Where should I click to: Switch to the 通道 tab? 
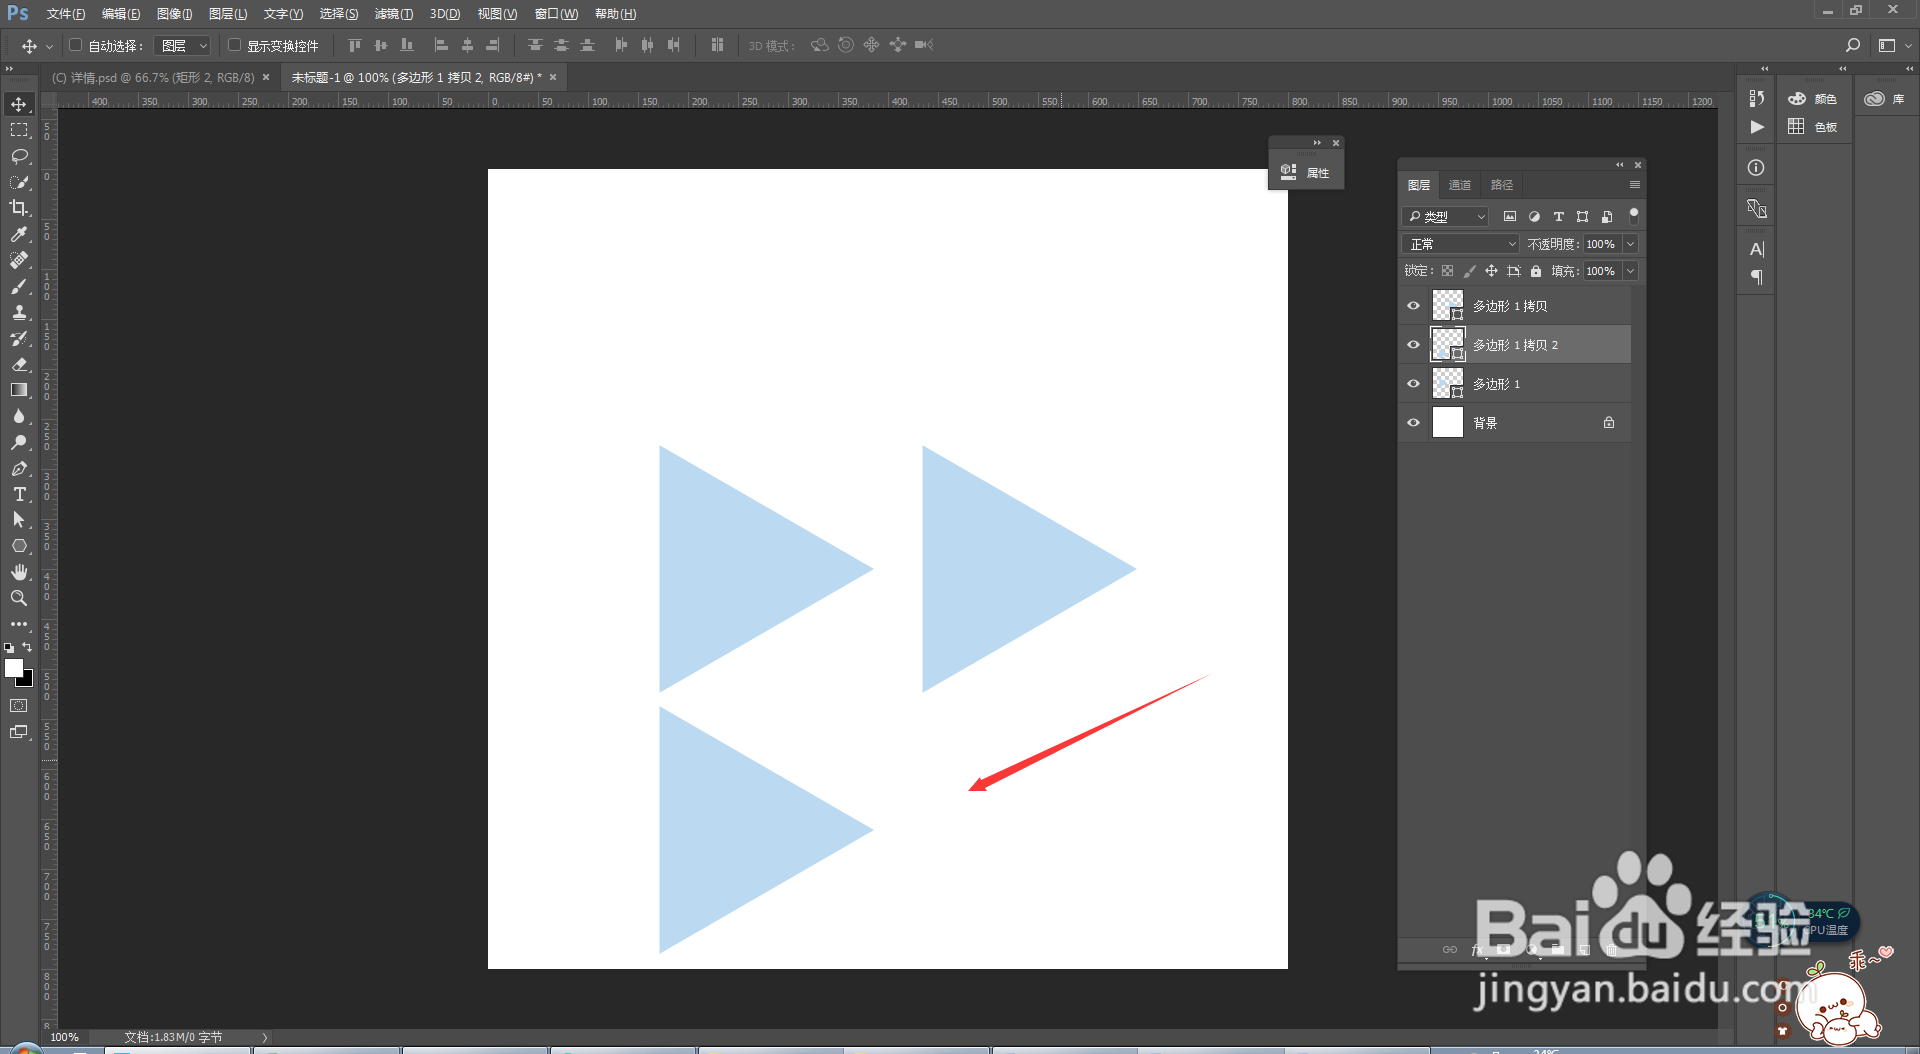coord(1460,185)
